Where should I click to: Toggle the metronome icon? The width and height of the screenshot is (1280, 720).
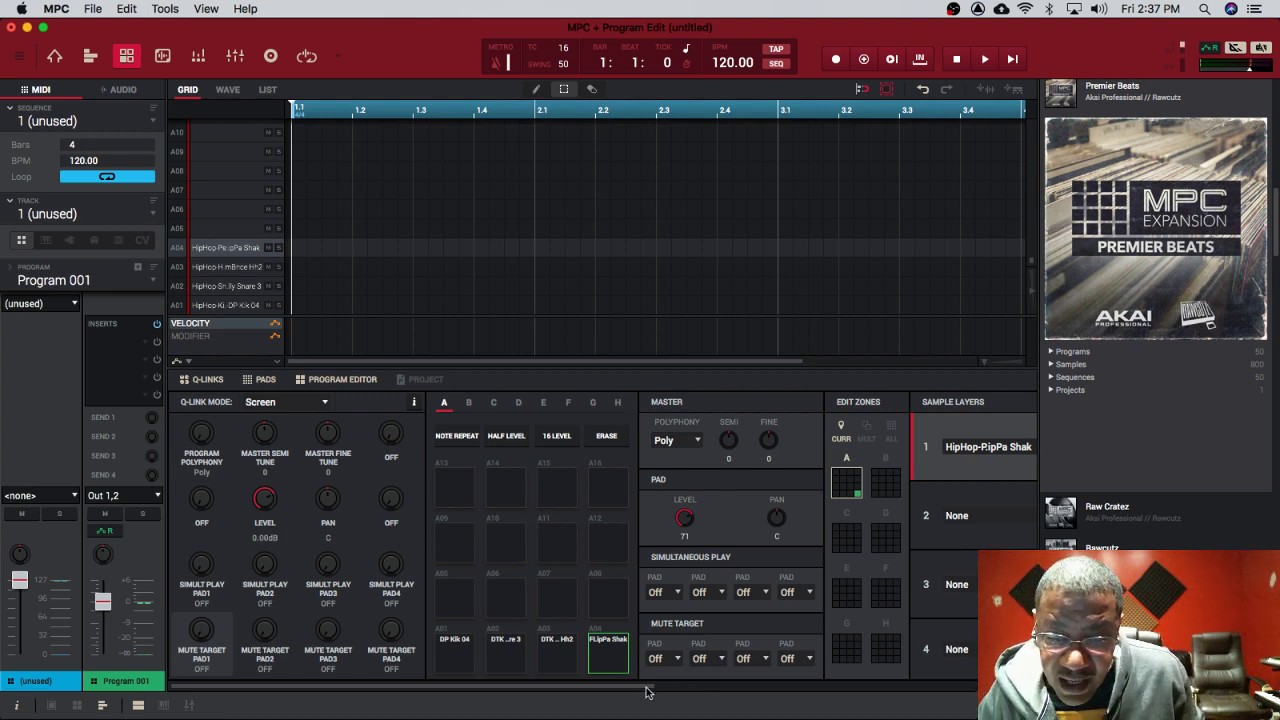coord(496,63)
